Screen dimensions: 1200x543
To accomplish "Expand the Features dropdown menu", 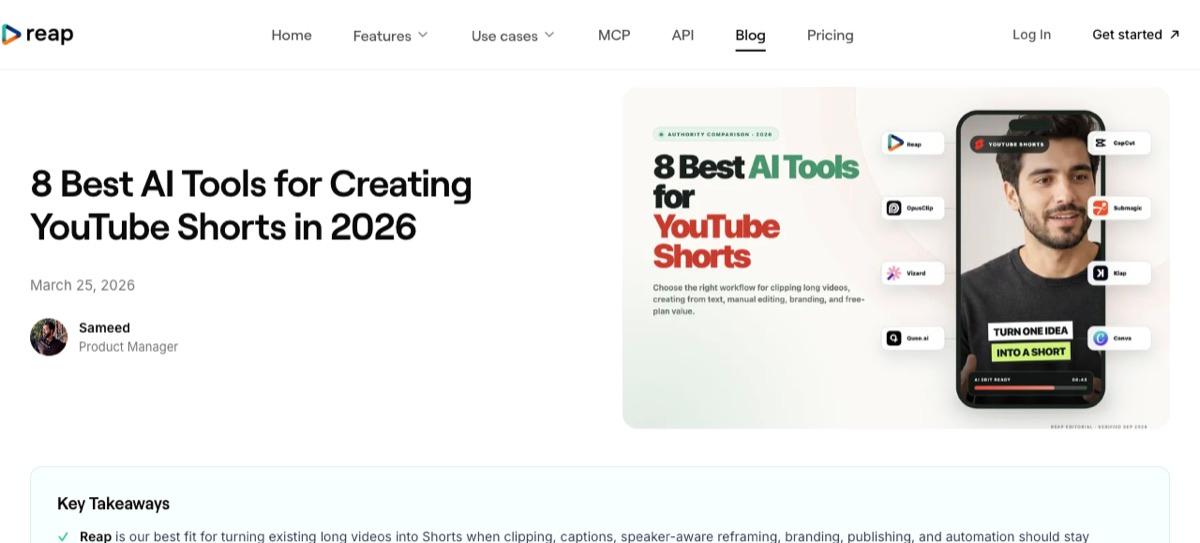I will pos(390,35).
